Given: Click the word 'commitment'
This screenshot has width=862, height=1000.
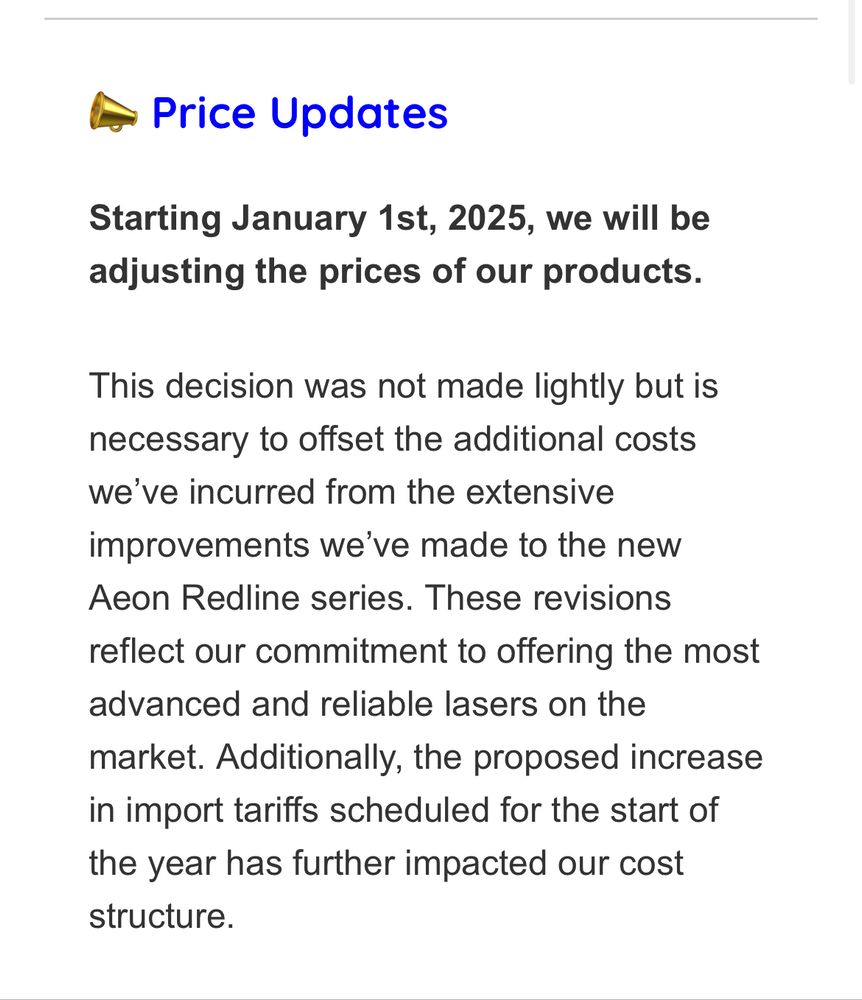Looking at the screenshot, I should 351,651.
